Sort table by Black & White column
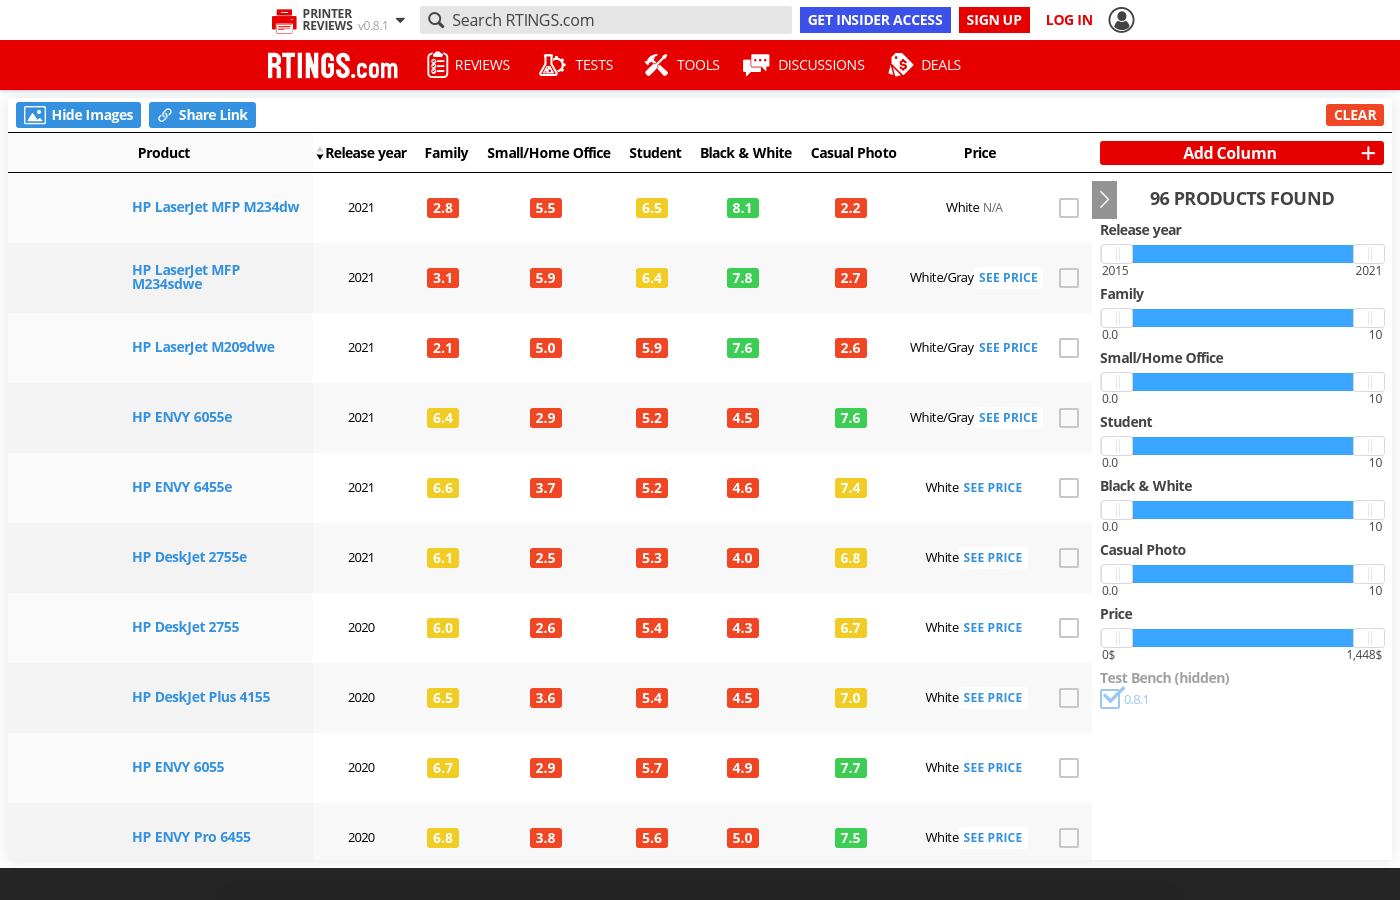 (x=745, y=153)
